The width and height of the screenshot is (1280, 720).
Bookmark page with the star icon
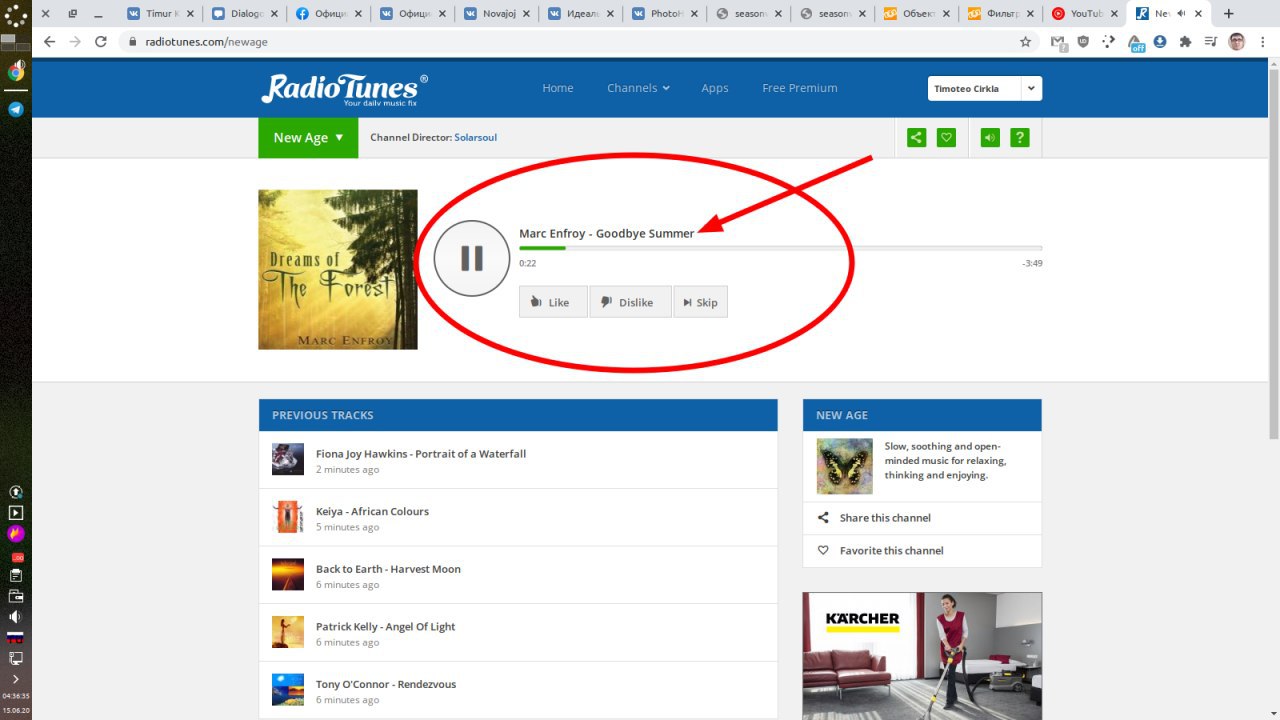(1025, 42)
